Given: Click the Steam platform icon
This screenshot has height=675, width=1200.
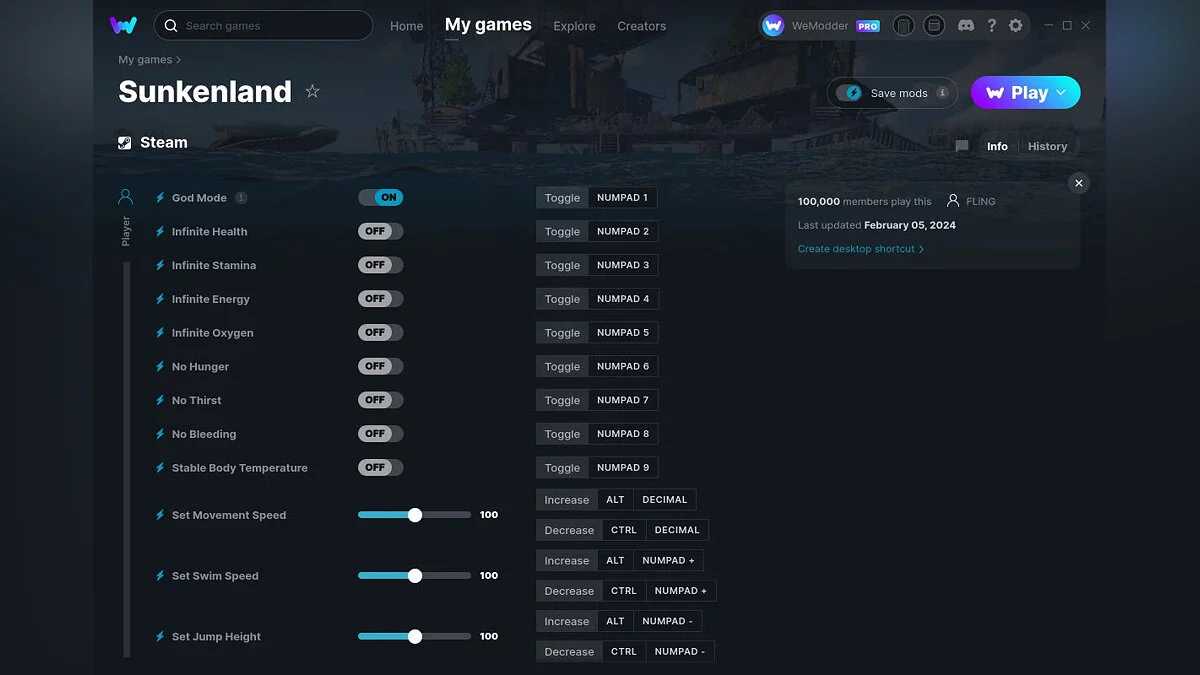Looking at the screenshot, I should pos(125,143).
